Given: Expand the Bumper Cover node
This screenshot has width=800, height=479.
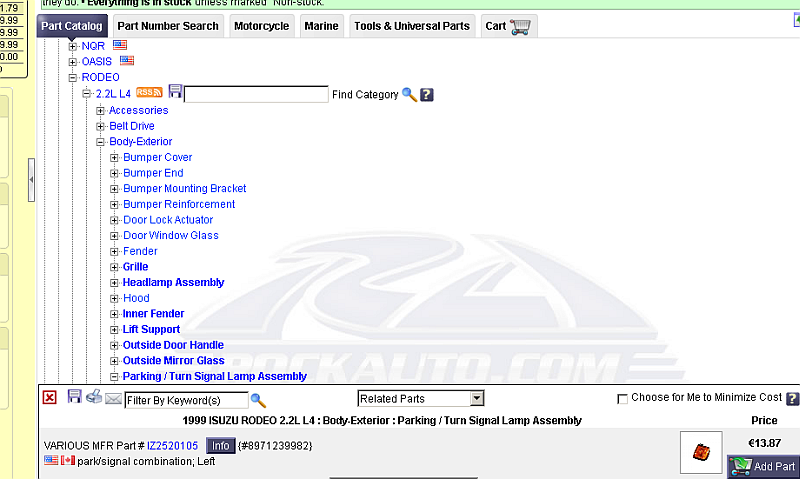Looking at the screenshot, I should pos(114,158).
